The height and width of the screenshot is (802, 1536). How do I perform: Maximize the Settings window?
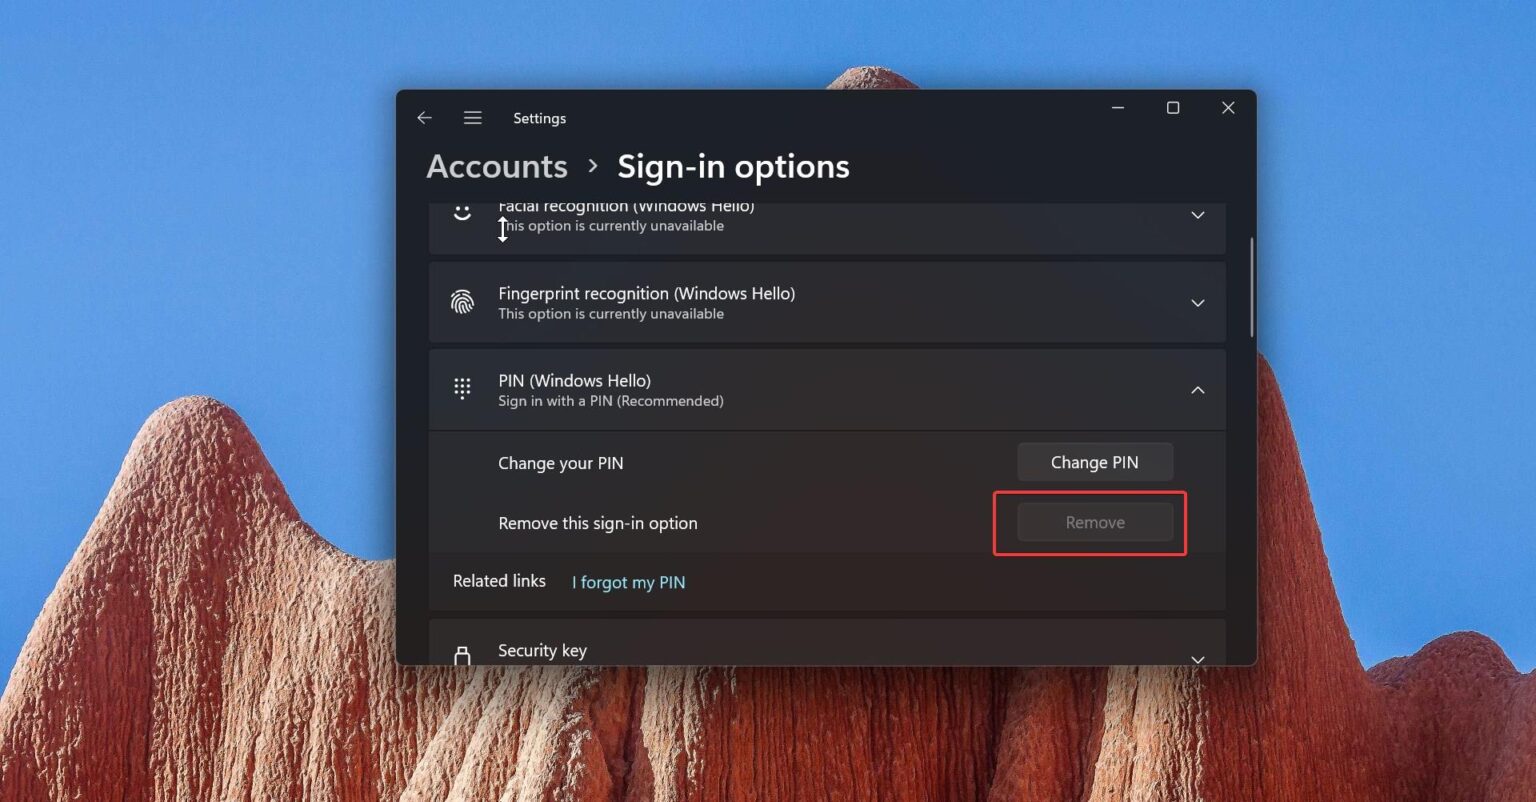click(x=1172, y=107)
